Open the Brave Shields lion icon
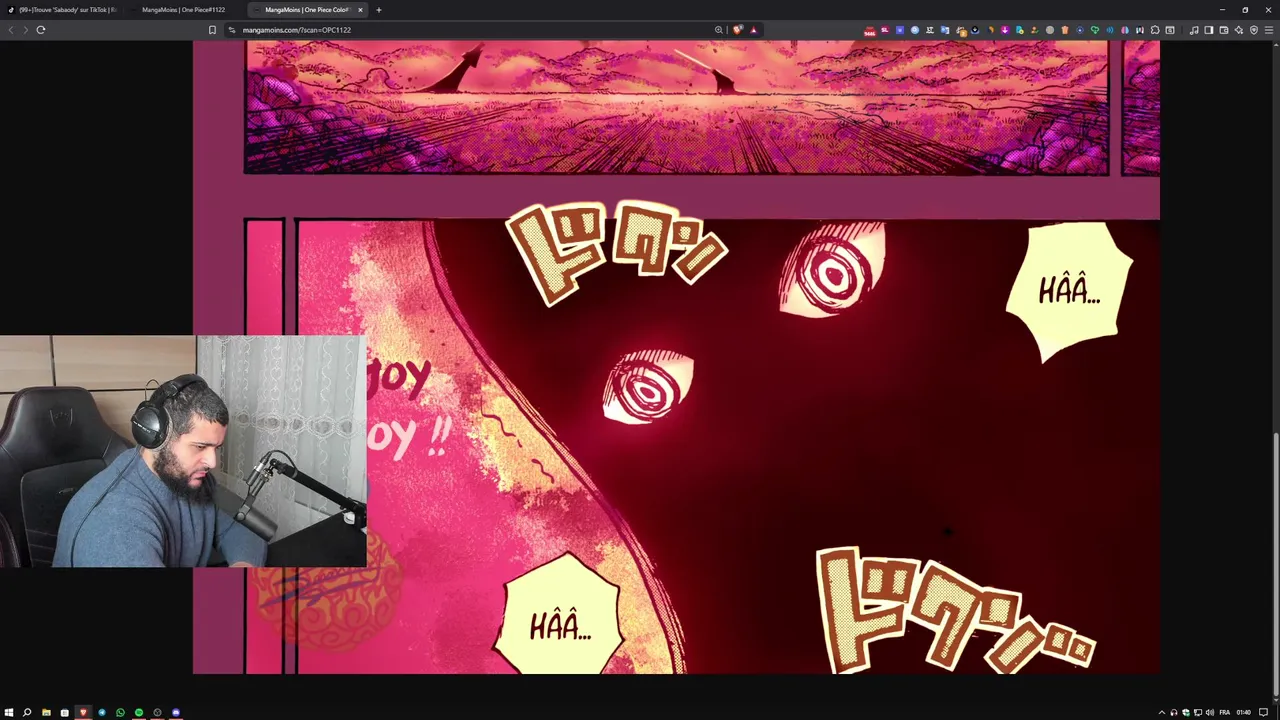The image size is (1280, 720). coord(738,30)
